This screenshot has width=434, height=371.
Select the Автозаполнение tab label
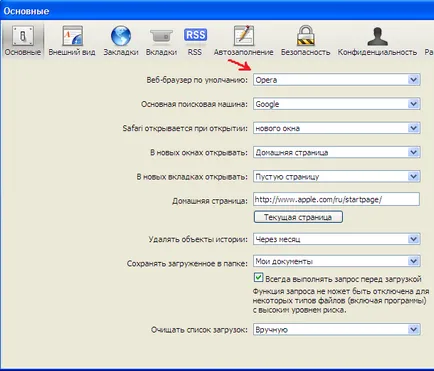[x=244, y=52]
